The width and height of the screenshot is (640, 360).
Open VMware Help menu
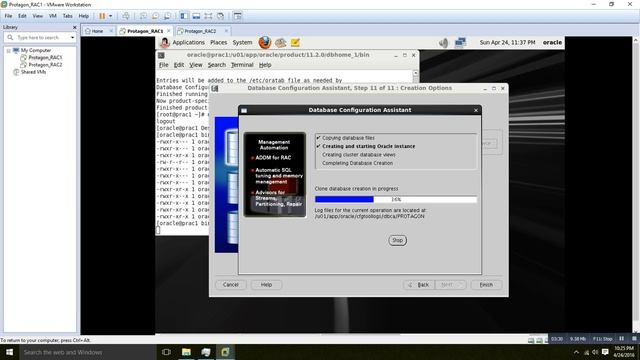pos(84,16)
